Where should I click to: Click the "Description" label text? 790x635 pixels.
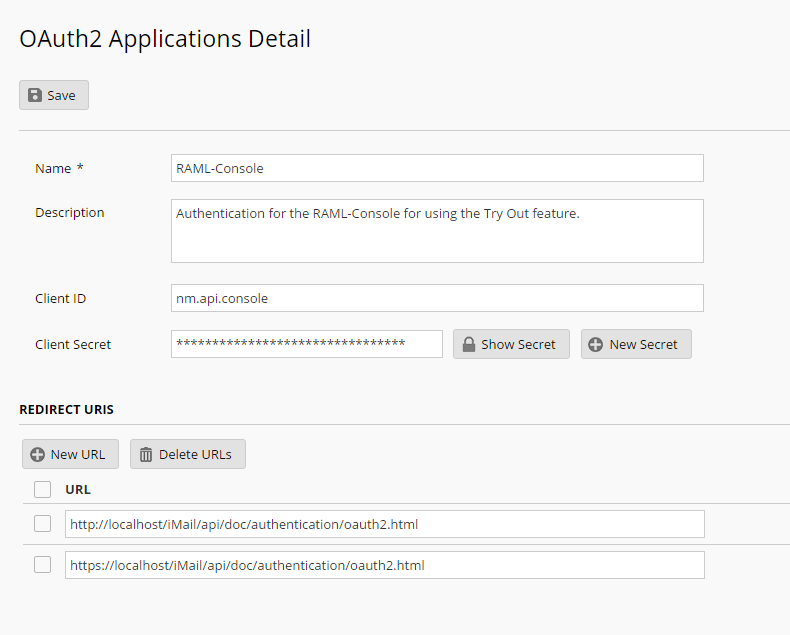(x=69, y=212)
